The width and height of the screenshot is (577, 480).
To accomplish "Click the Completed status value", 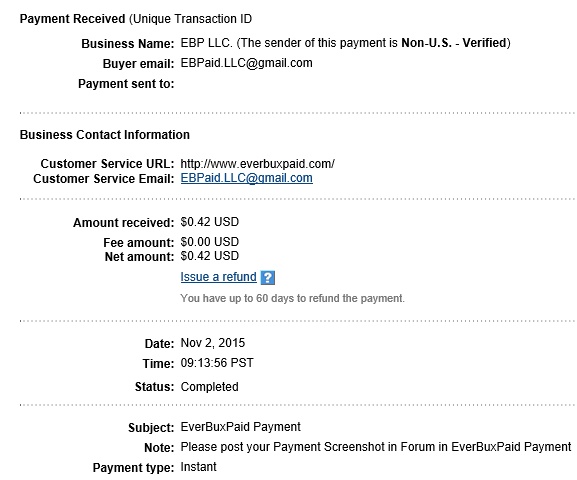I will click(209, 387).
